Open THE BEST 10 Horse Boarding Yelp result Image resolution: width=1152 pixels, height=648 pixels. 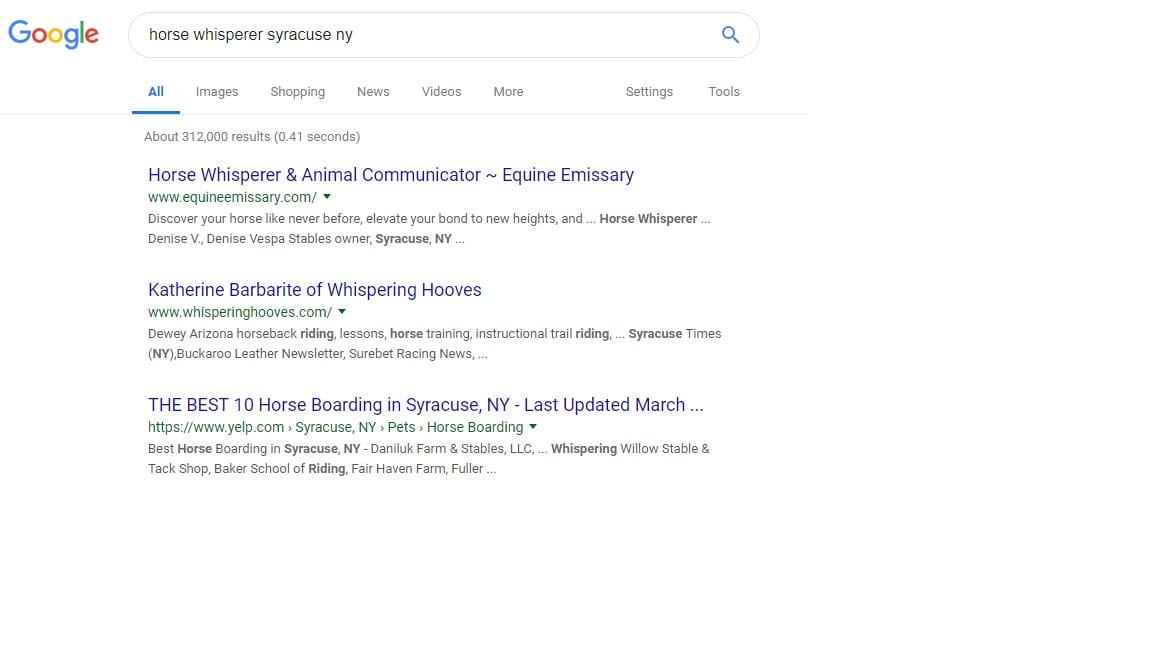(425, 405)
